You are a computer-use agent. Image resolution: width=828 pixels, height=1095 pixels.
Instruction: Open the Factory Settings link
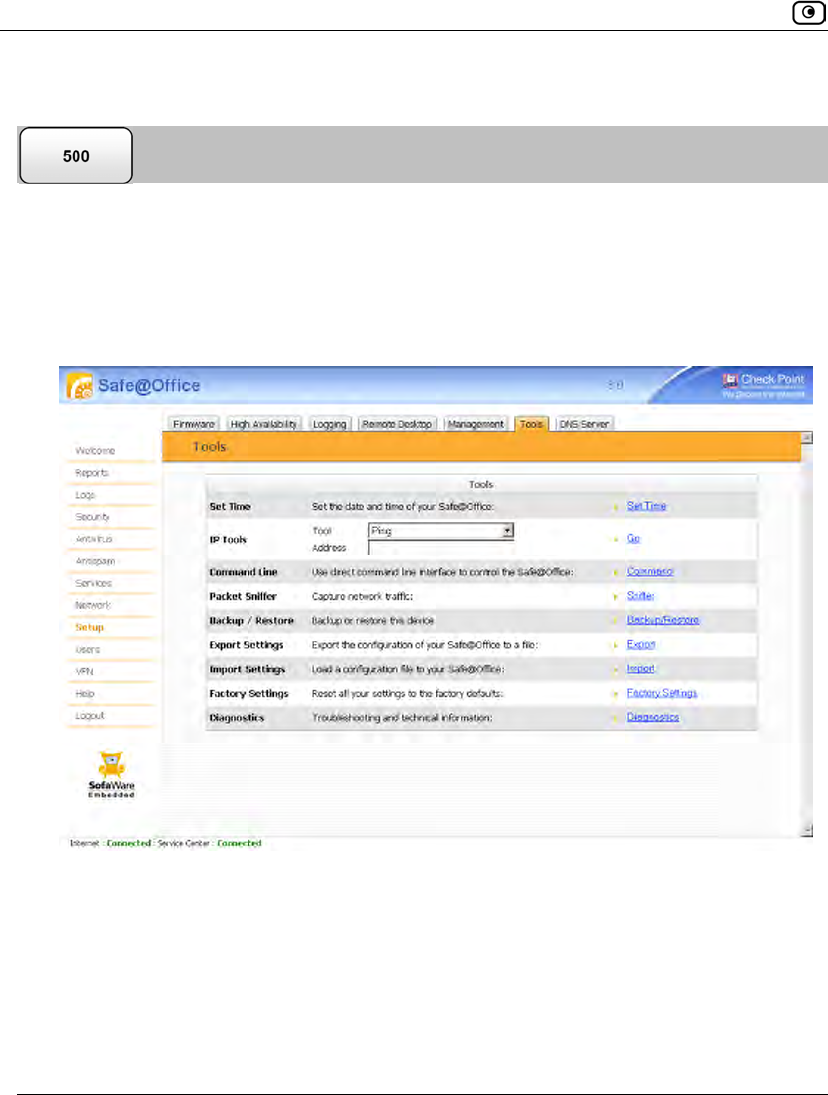pos(662,693)
